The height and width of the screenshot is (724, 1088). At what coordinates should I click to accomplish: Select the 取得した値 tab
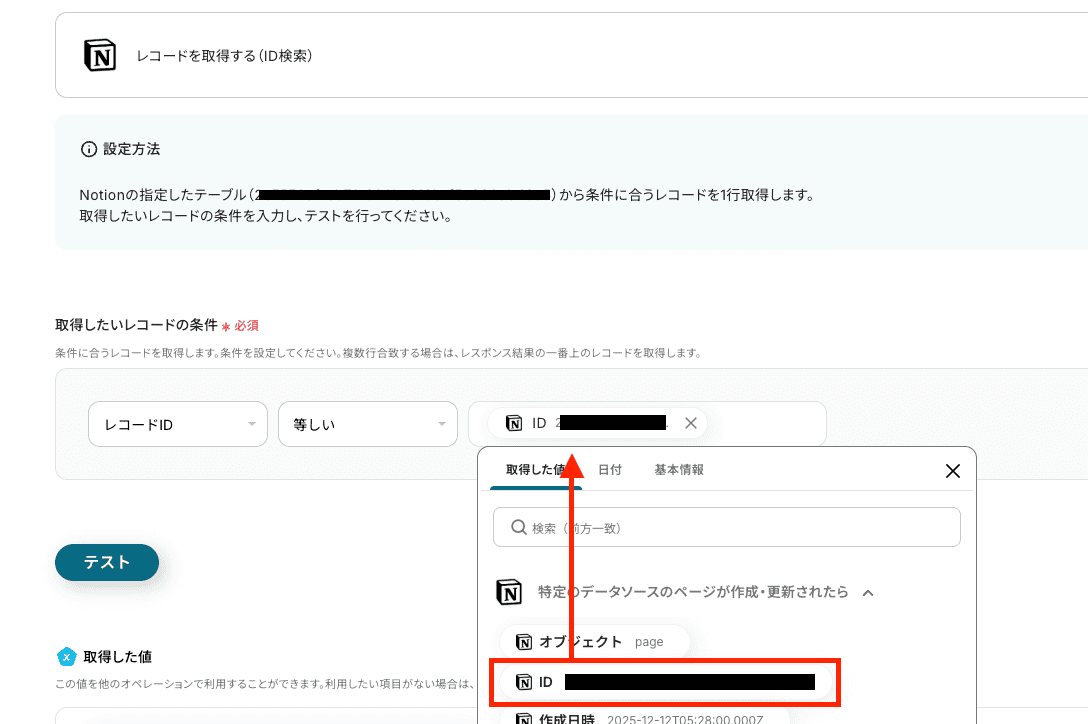[535, 470]
